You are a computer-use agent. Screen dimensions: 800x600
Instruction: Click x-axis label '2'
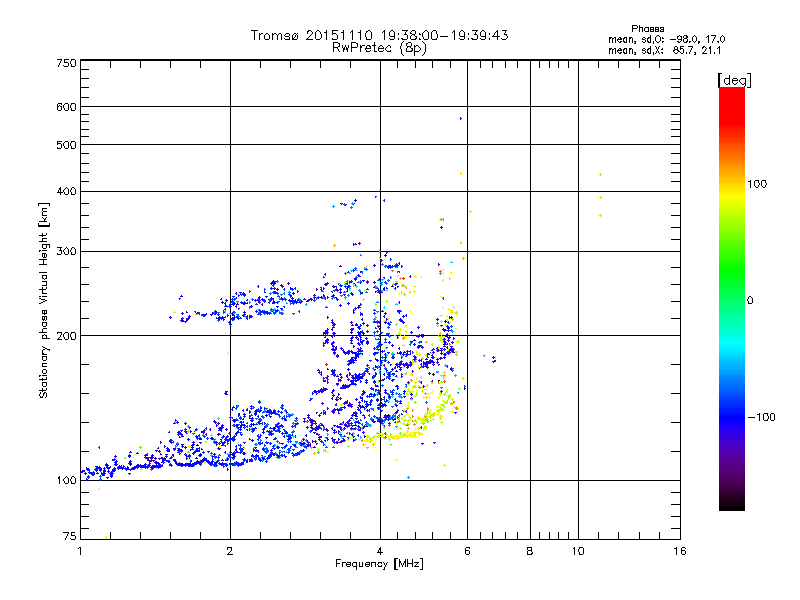point(230,551)
